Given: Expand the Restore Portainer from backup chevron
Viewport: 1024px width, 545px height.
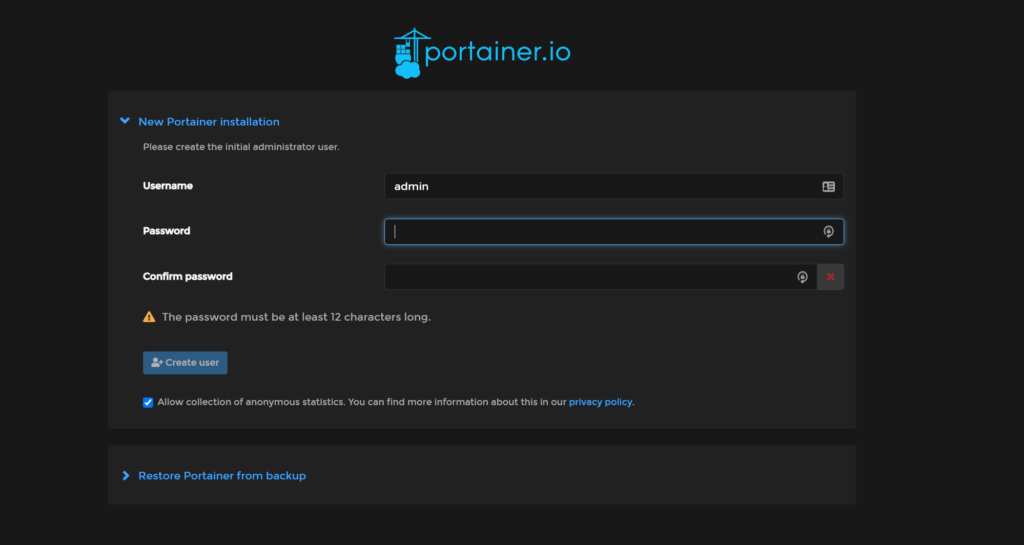Looking at the screenshot, I should [x=125, y=475].
